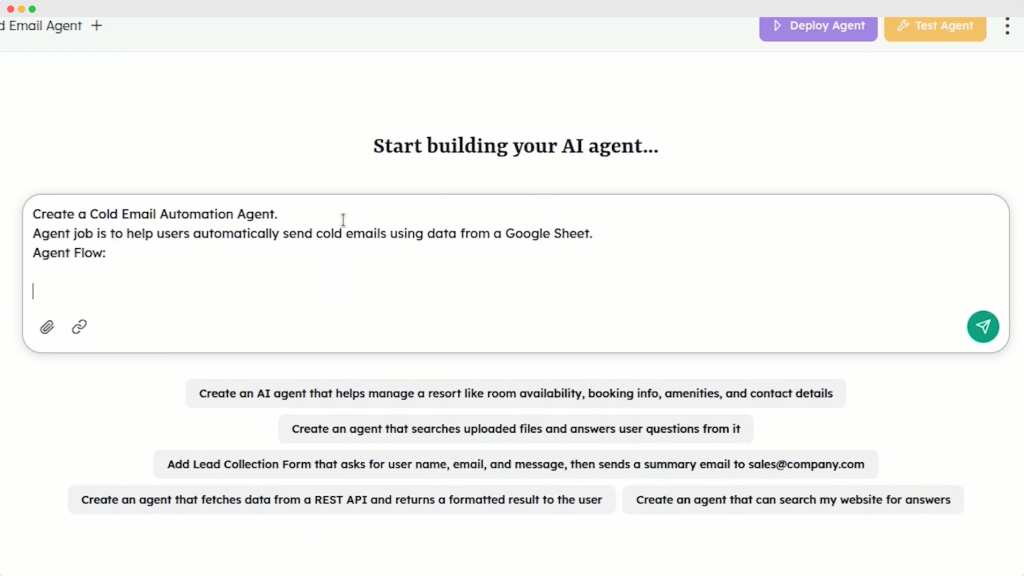Select the REST API agent suggestion
The image size is (1024, 576).
pos(341,499)
